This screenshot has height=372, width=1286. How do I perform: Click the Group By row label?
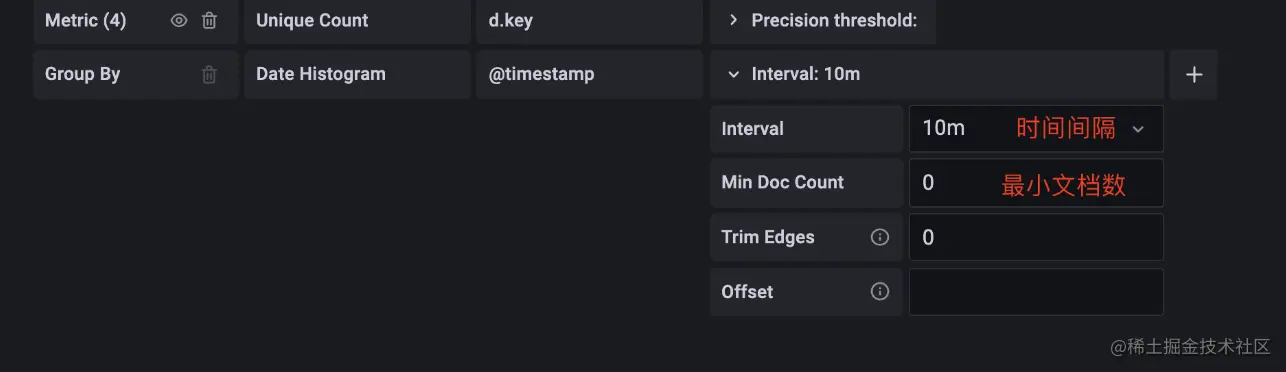83,74
